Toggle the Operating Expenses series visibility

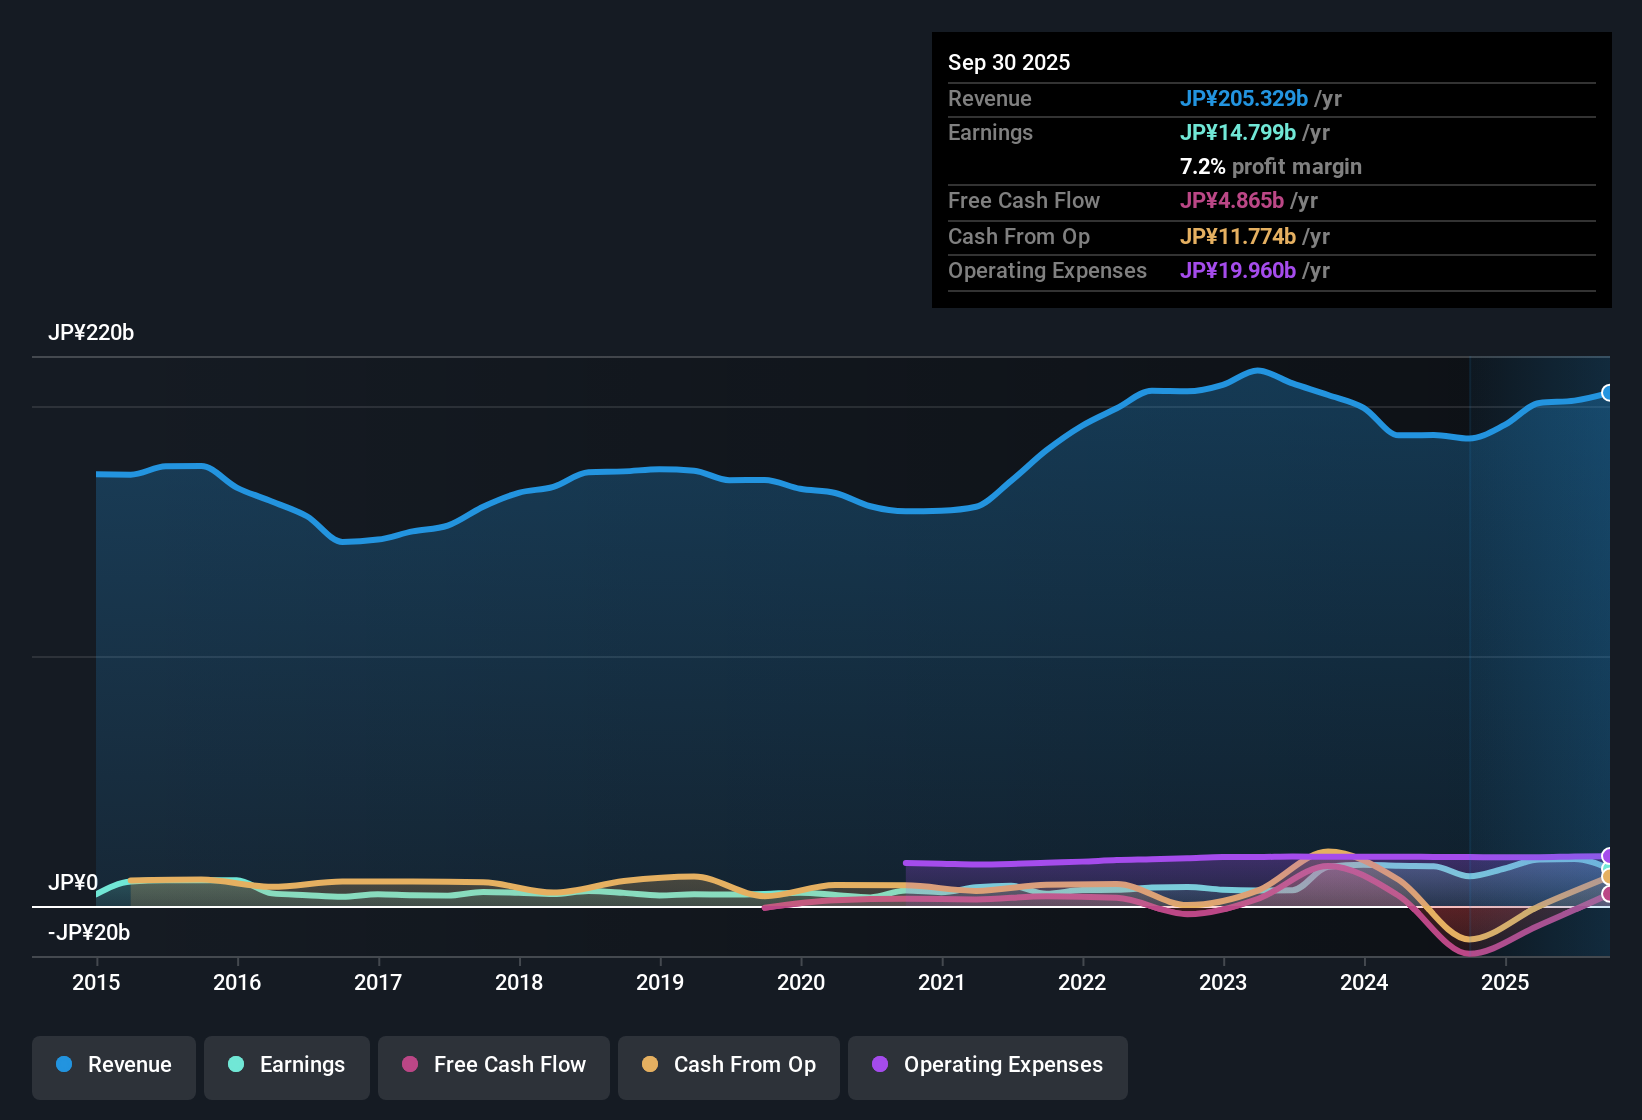click(x=987, y=1065)
